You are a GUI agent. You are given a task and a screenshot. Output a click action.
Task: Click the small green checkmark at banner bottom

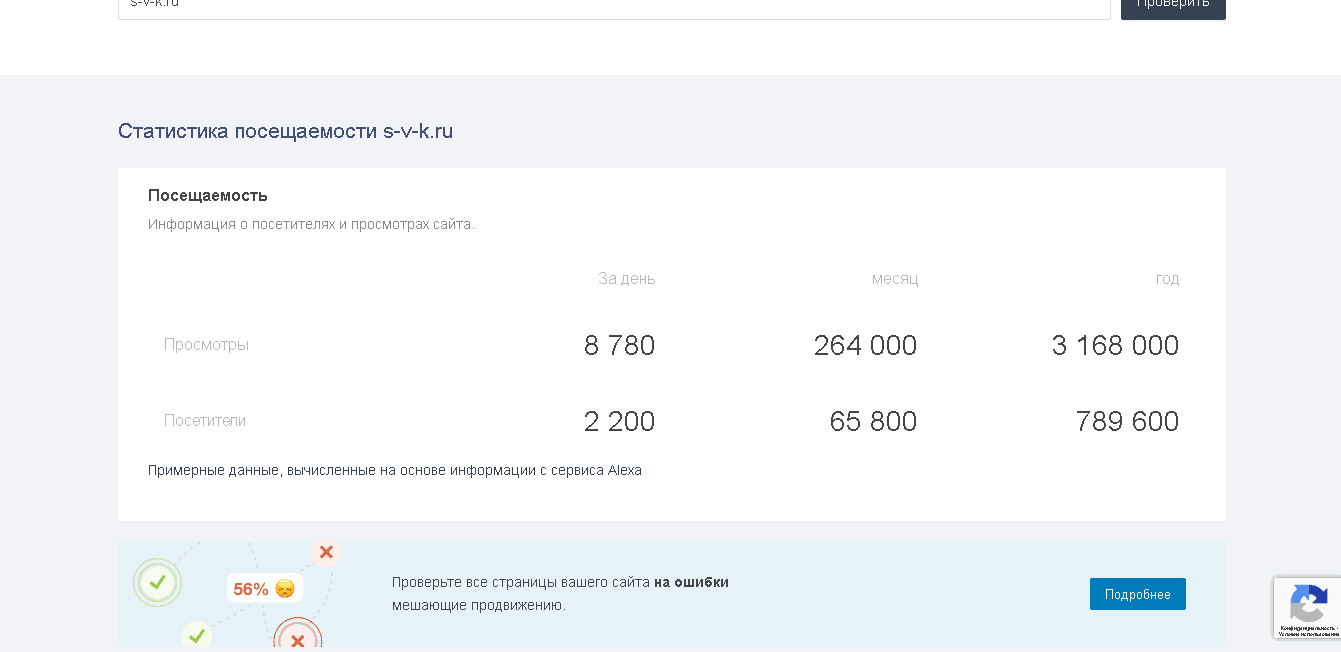tap(197, 635)
